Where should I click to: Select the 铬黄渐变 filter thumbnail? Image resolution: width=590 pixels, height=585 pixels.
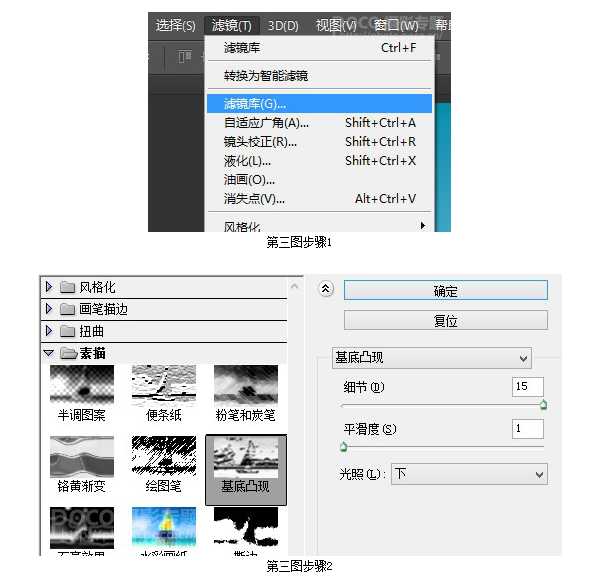tap(82, 456)
